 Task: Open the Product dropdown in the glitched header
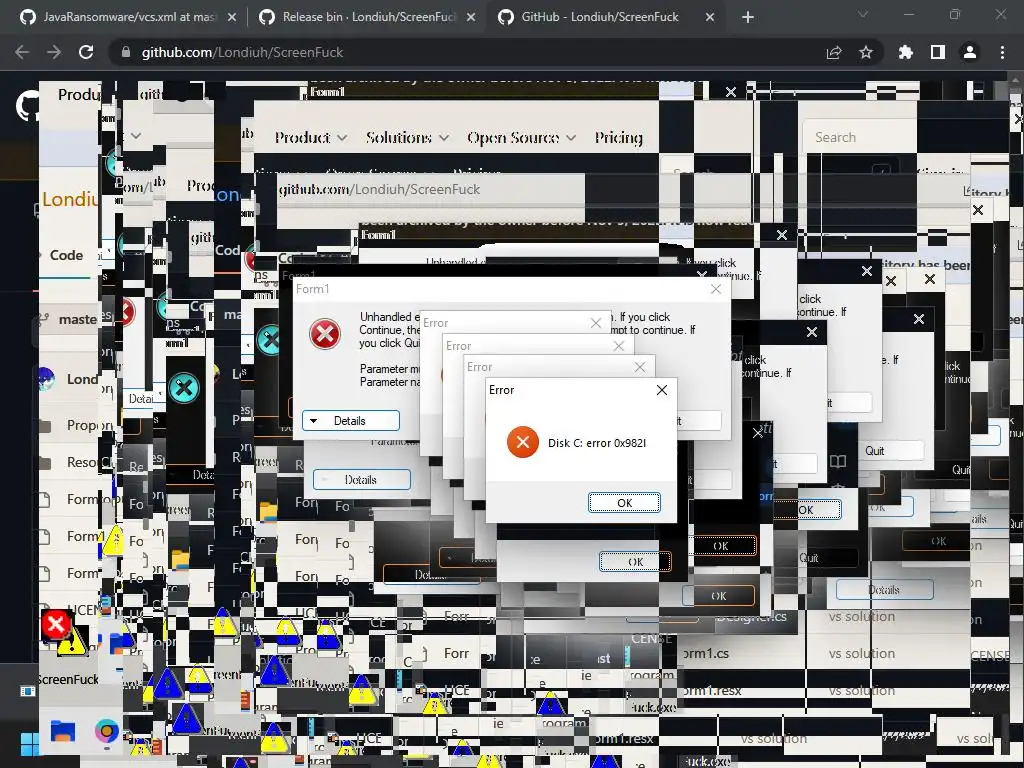pyautogui.click(x=310, y=138)
